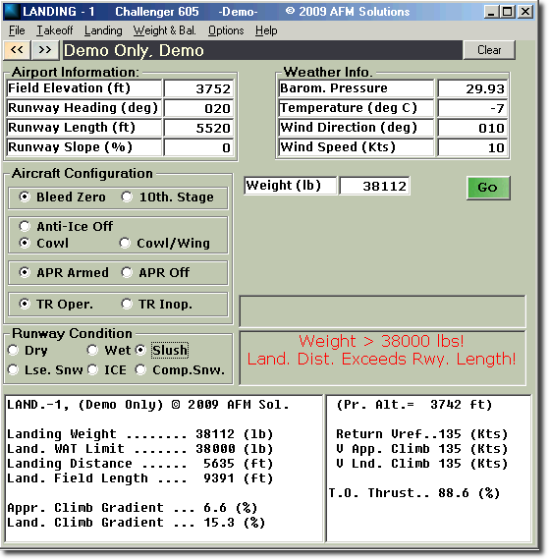Click the Clear button
Screen dimensions: 549x560
coord(489,50)
